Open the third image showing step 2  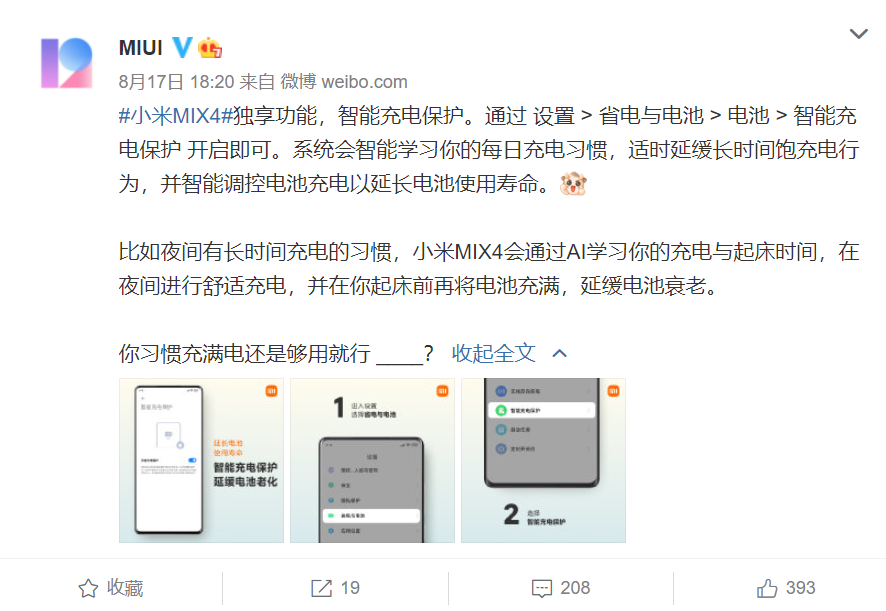tap(544, 461)
